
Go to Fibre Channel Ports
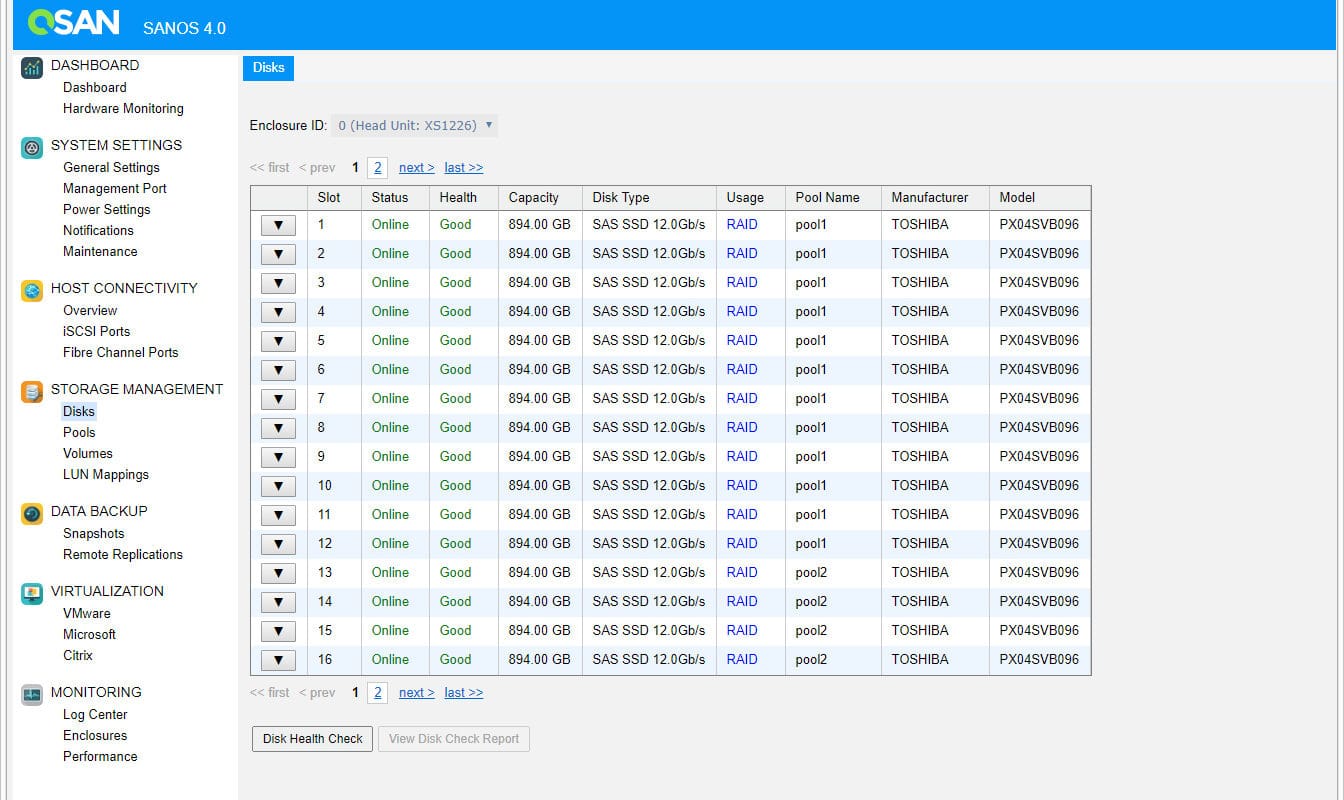121,352
